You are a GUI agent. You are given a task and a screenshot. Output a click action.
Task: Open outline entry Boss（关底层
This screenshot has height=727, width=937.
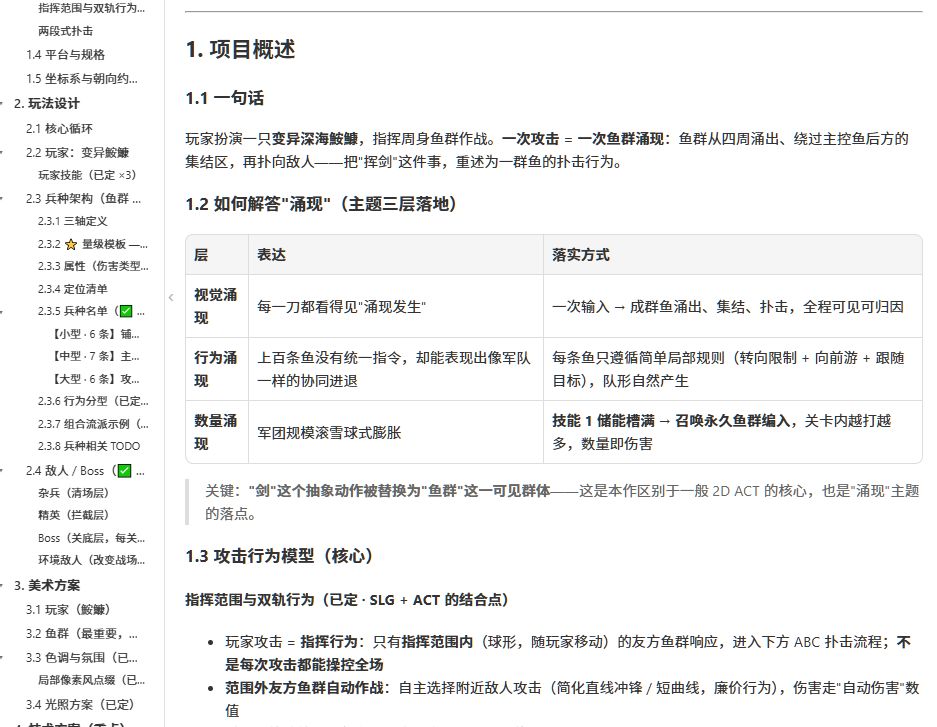pos(91,538)
